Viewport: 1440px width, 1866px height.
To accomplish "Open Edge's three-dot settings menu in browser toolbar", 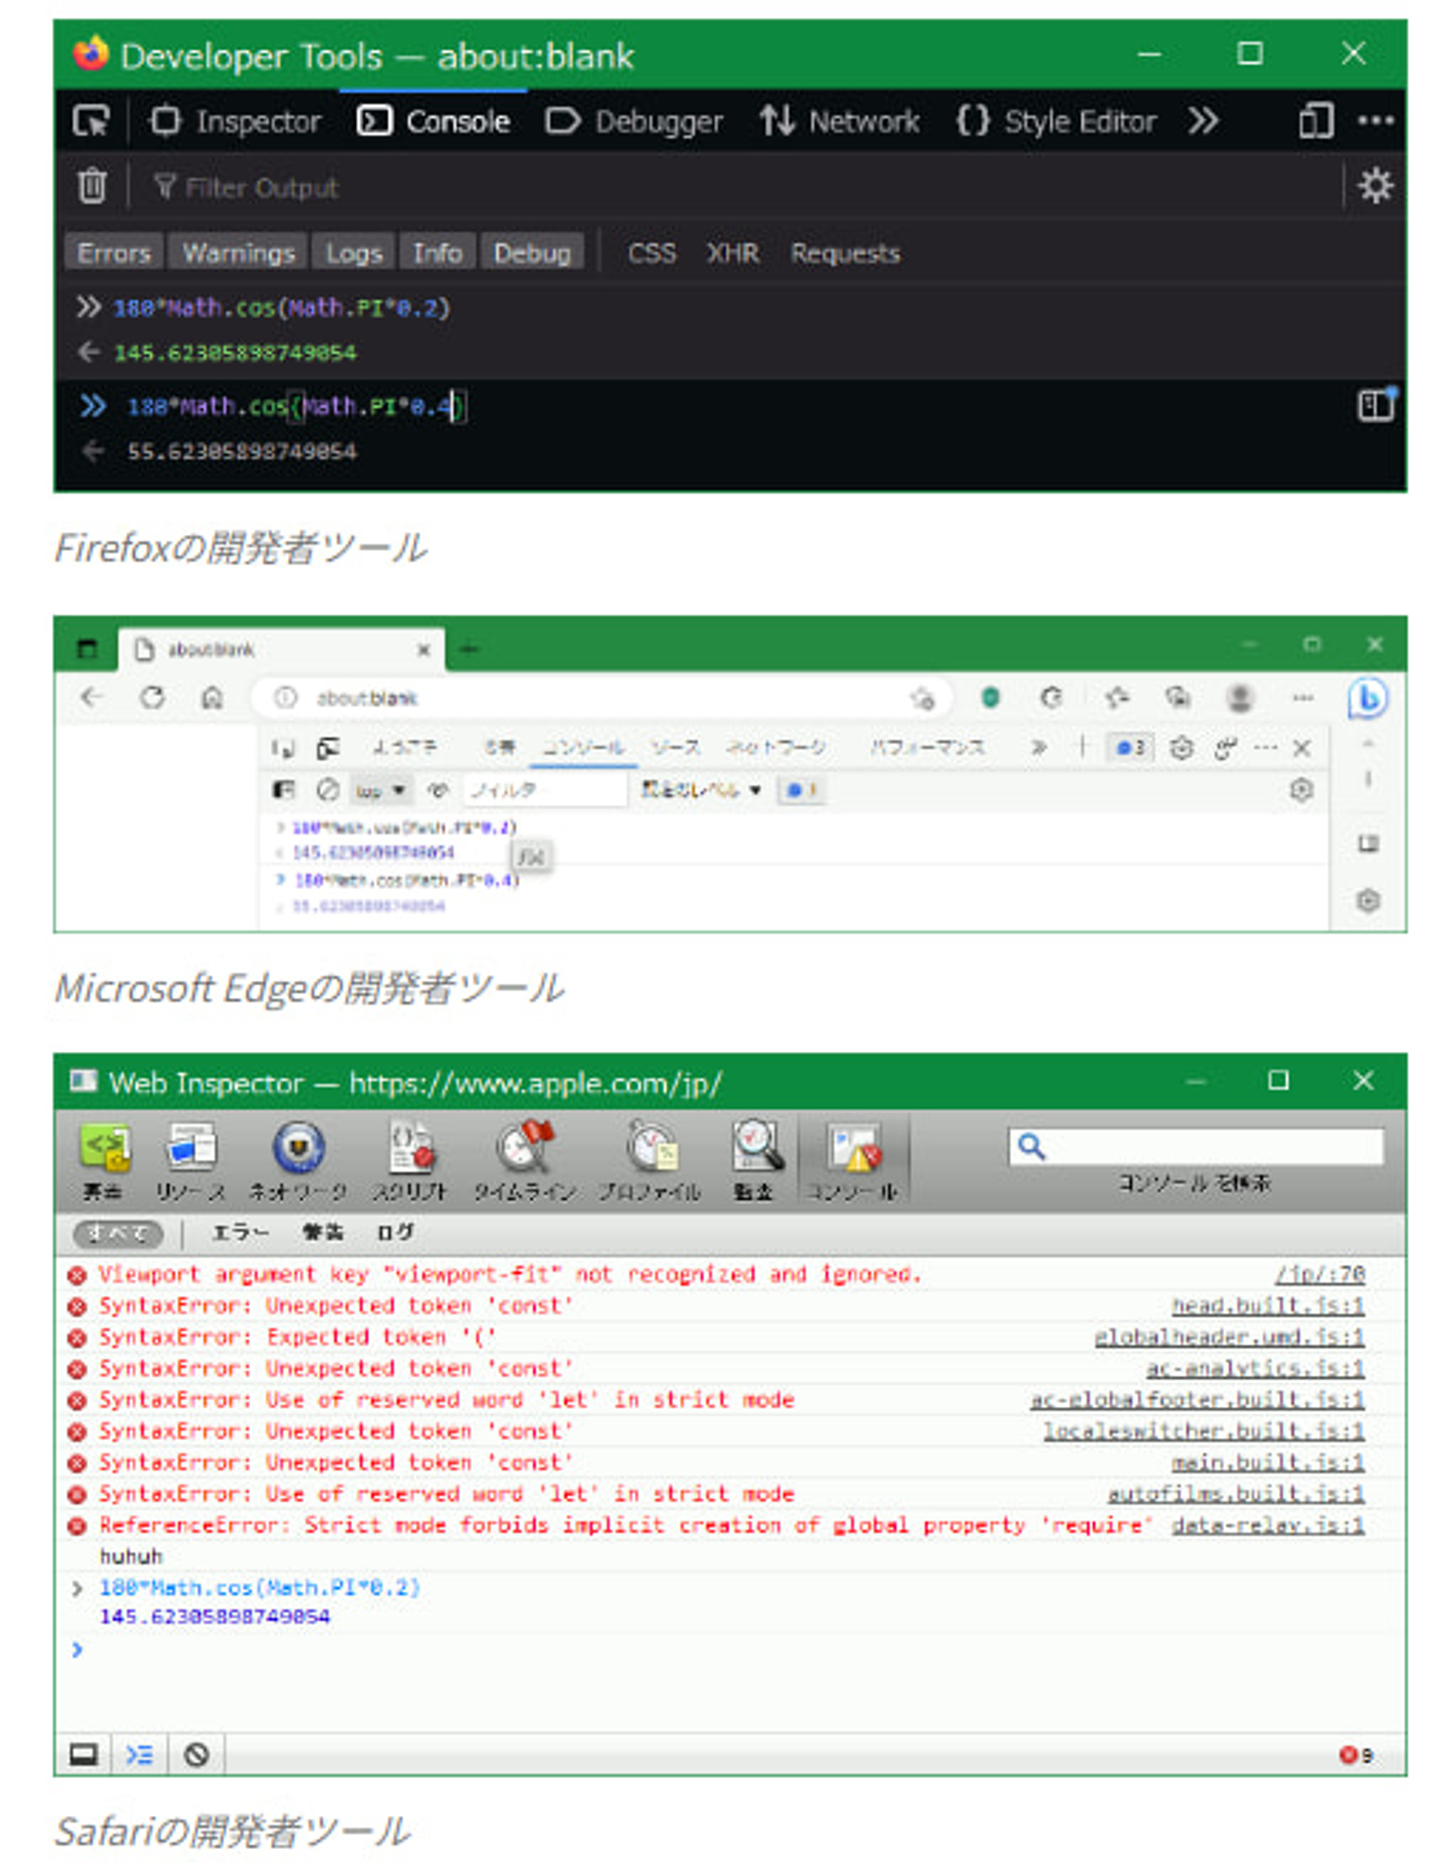I will (1302, 697).
